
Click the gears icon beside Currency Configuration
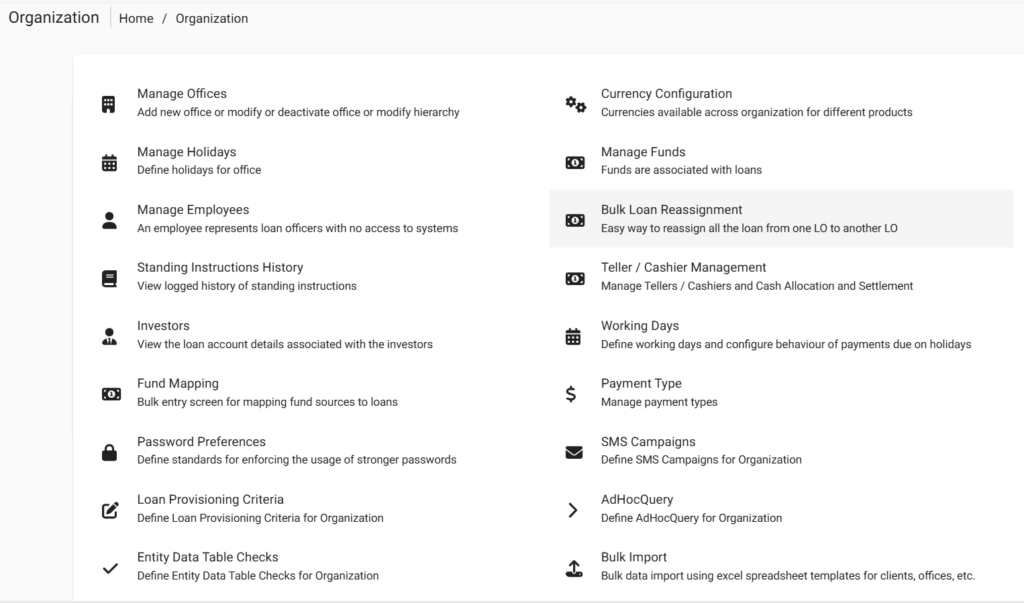(x=575, y=104)
